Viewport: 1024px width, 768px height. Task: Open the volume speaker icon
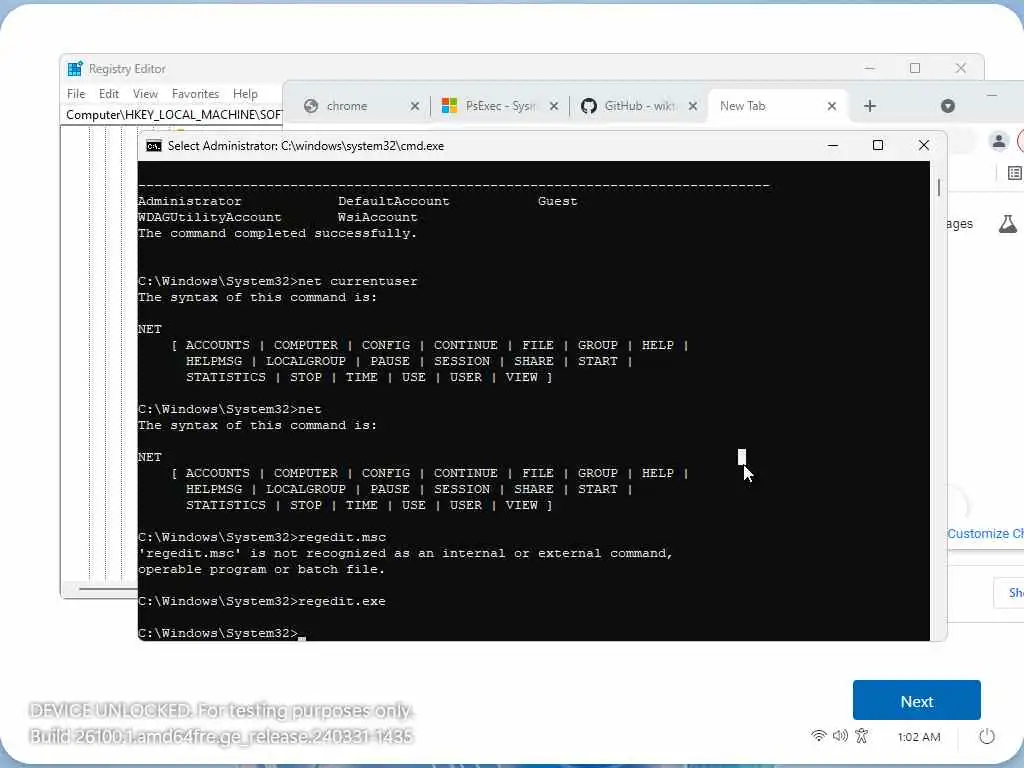tap(840, 736)
